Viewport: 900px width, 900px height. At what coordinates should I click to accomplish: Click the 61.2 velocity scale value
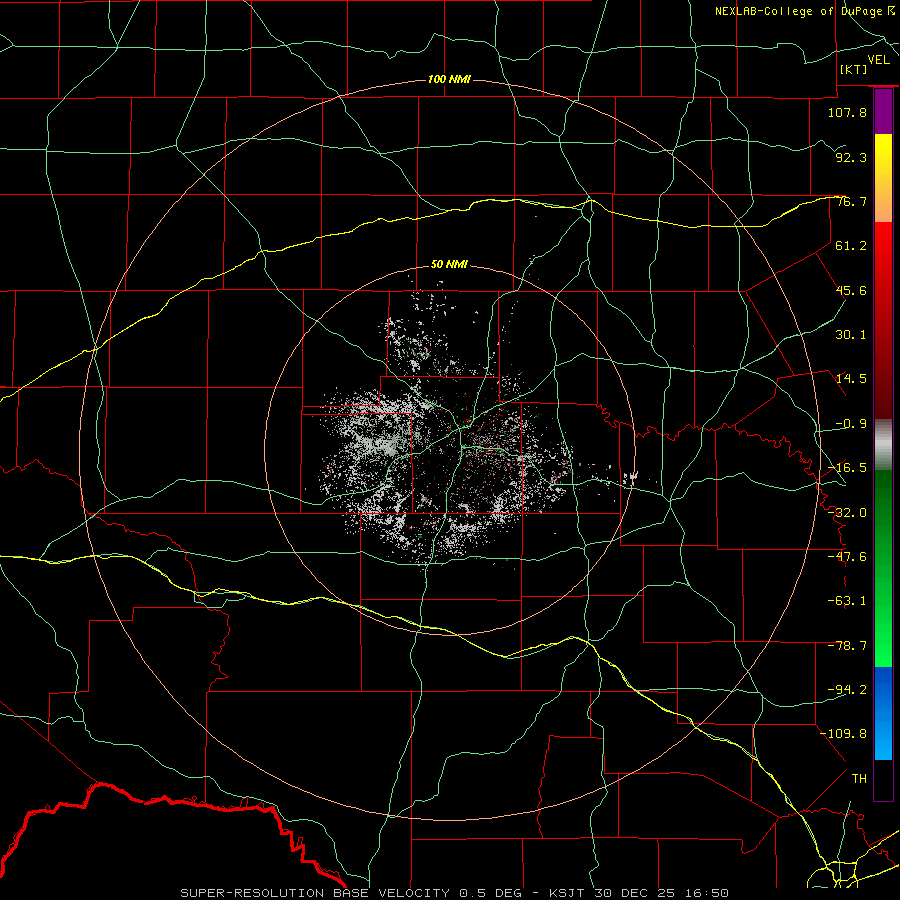coord(851,246)
